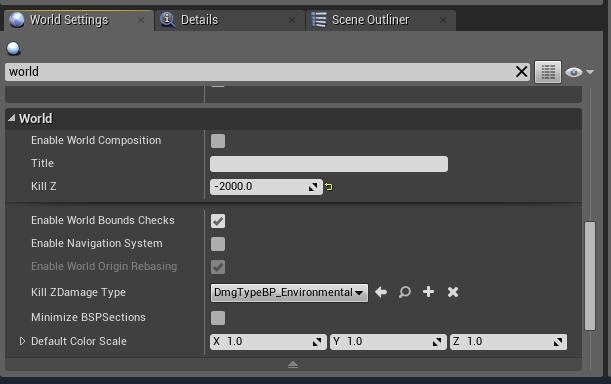Click the vertical scrollbar thumb
The width and height of the screenshot is (611, 384).
point(590,276)
